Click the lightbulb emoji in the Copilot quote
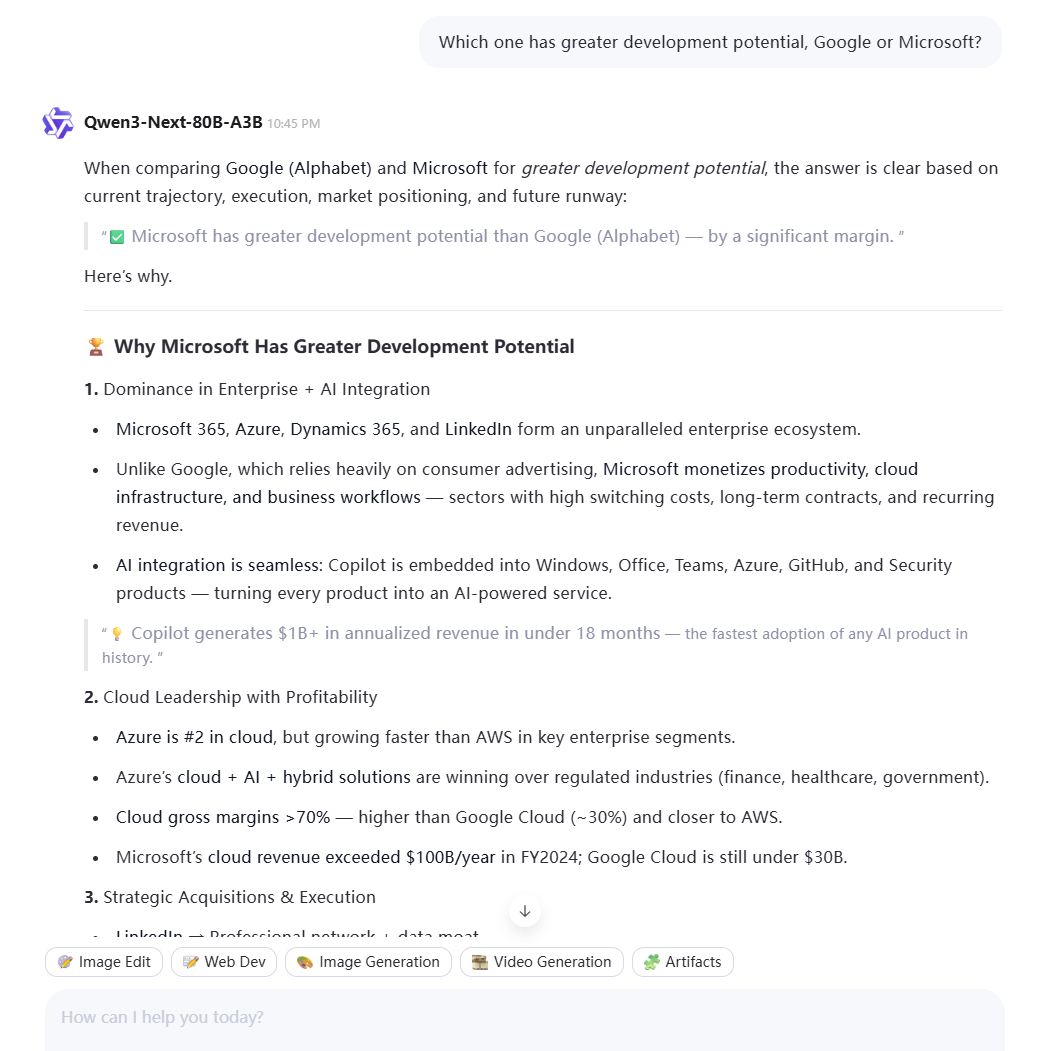 point(117,634)
